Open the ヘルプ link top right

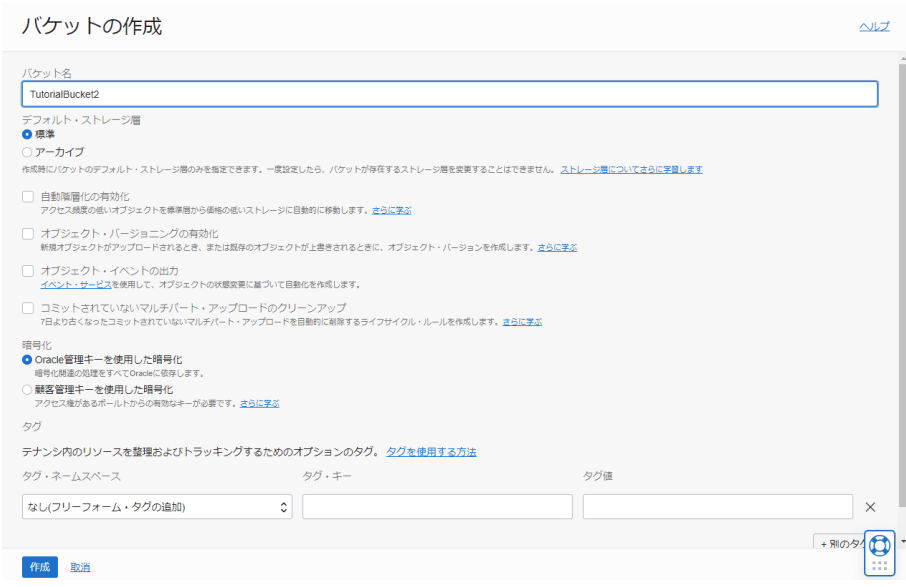coord(874,25)
